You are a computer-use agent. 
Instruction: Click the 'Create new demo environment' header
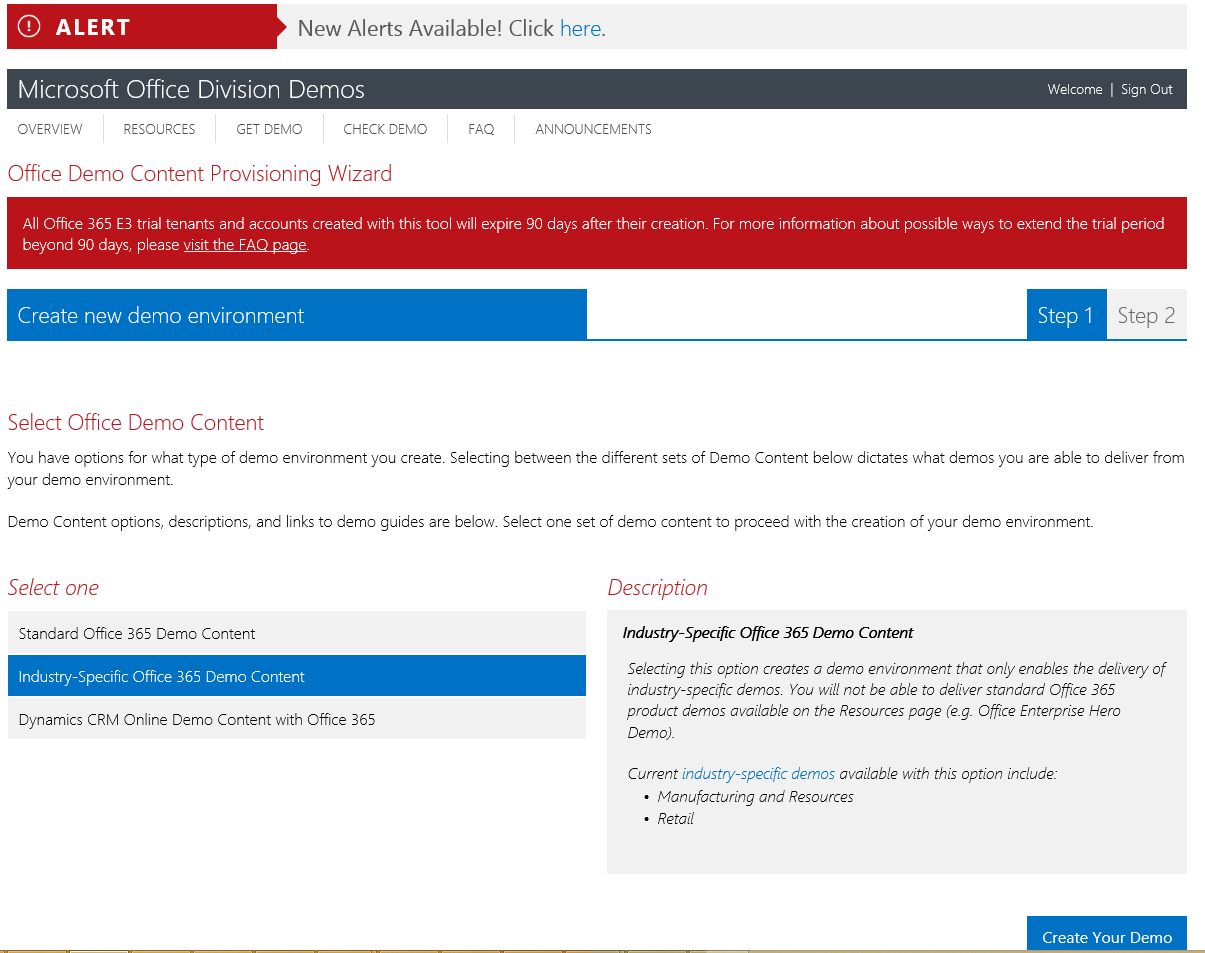click(297, 315)
